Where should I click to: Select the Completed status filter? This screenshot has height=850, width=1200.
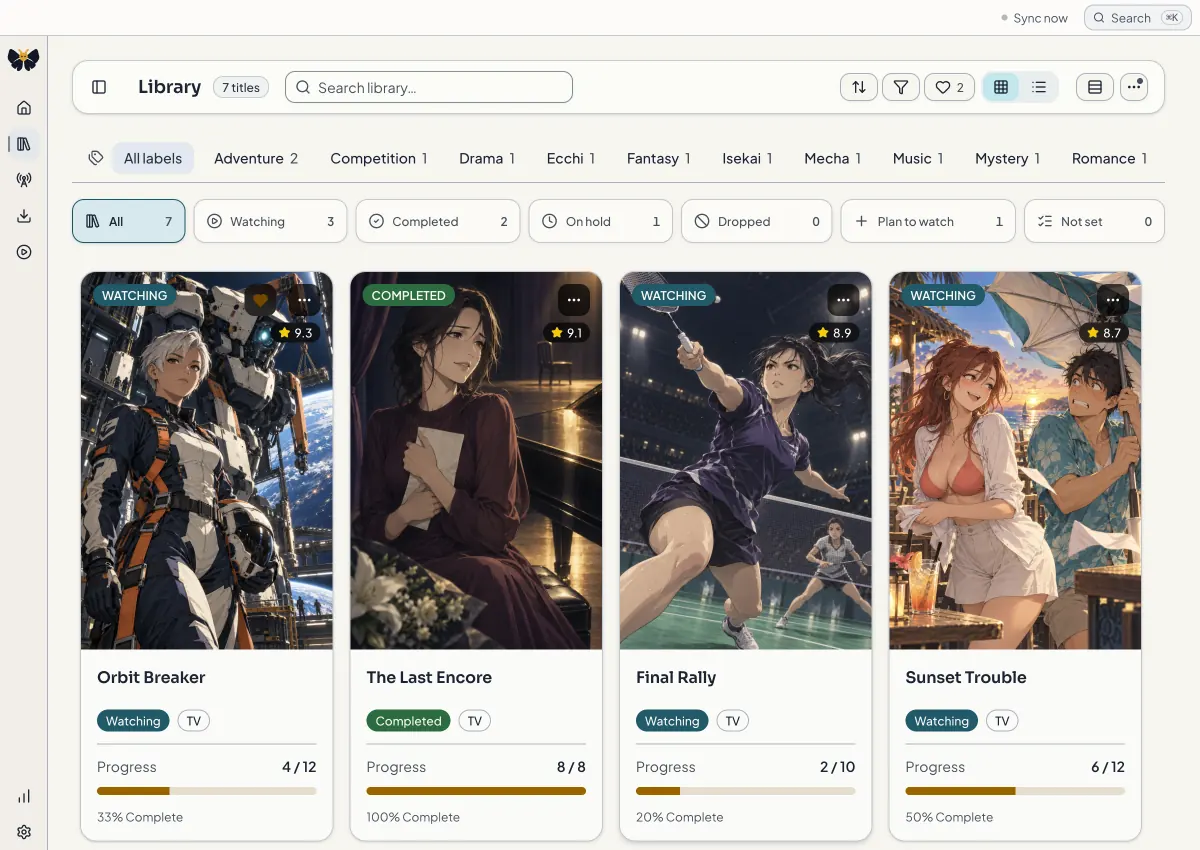tap(438, 221)
